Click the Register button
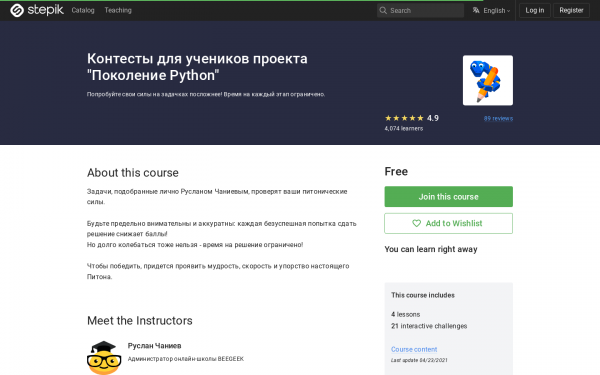 coord(571,10)
